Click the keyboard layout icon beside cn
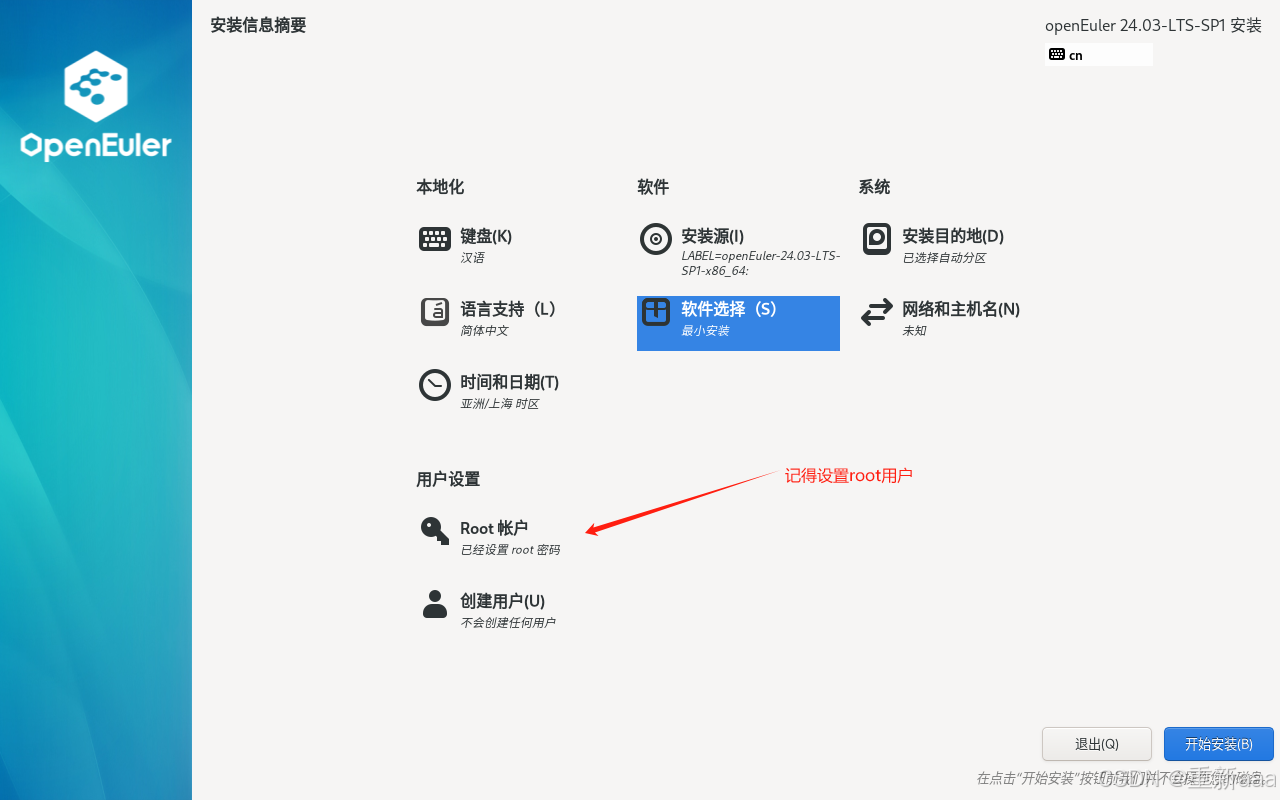The height and width of the screenshot is (800, 1280). point(1057,54)
